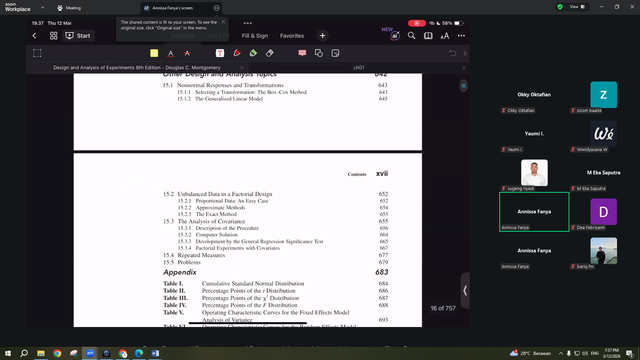Screen dimensions: 640x360
Task: Open the reading mode book icon
Action: click(428, 36)
